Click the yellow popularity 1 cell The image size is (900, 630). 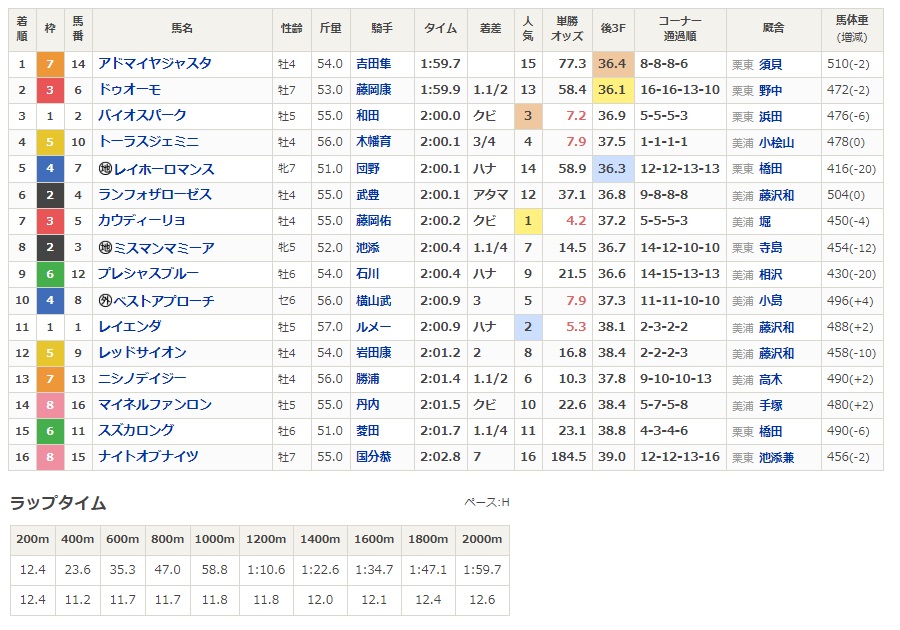click(528, 221)
